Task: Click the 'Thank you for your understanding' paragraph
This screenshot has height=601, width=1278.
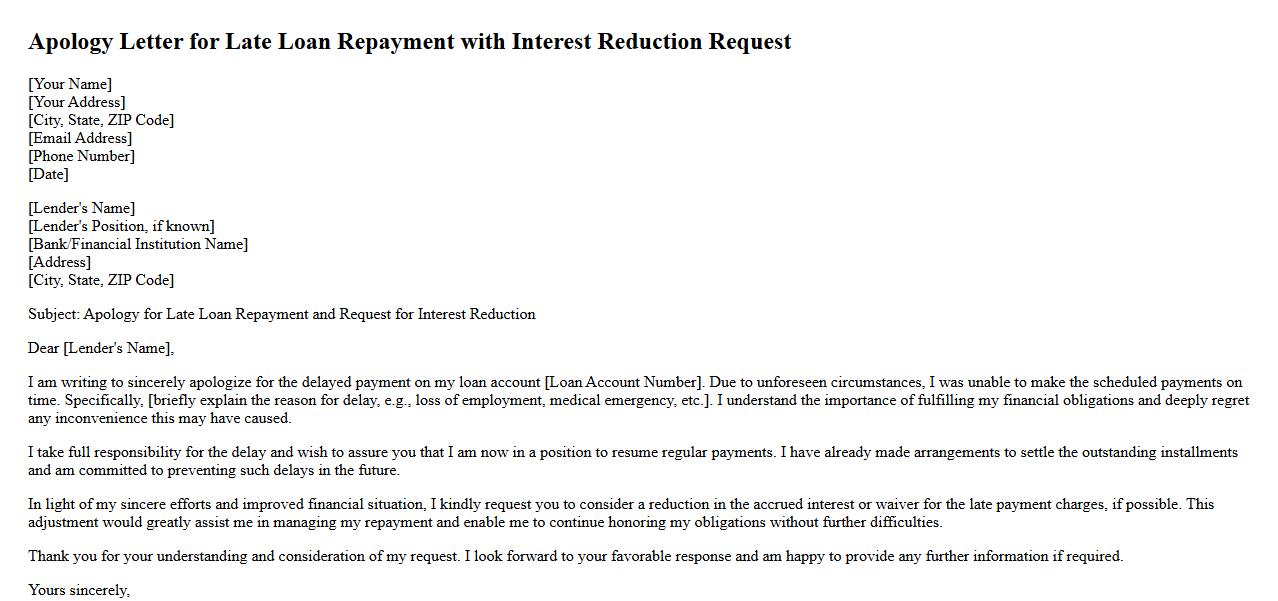Action: 575,556
